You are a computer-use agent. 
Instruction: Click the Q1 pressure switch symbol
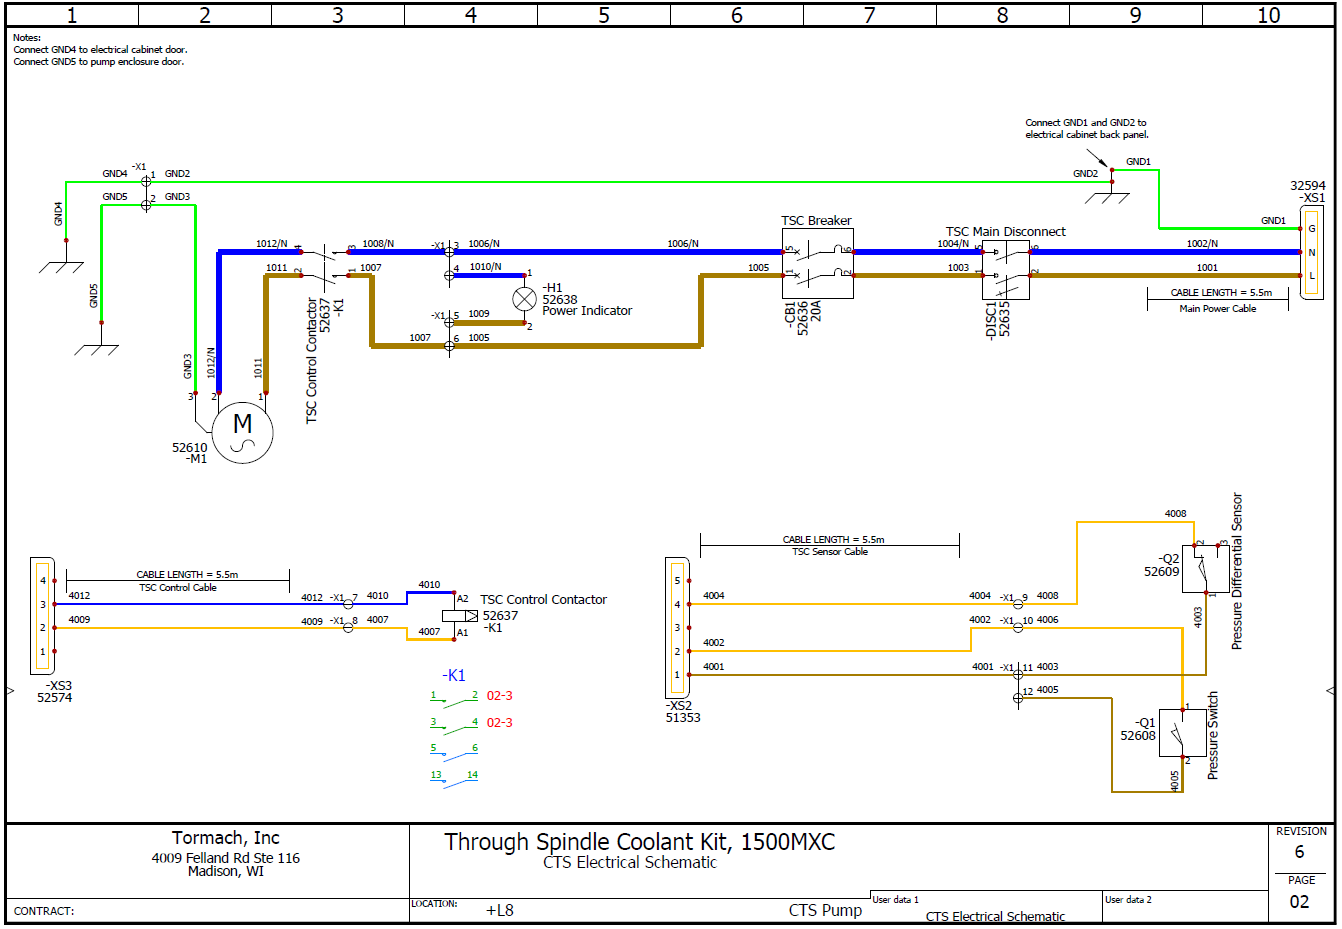(x=1182, y=735)
